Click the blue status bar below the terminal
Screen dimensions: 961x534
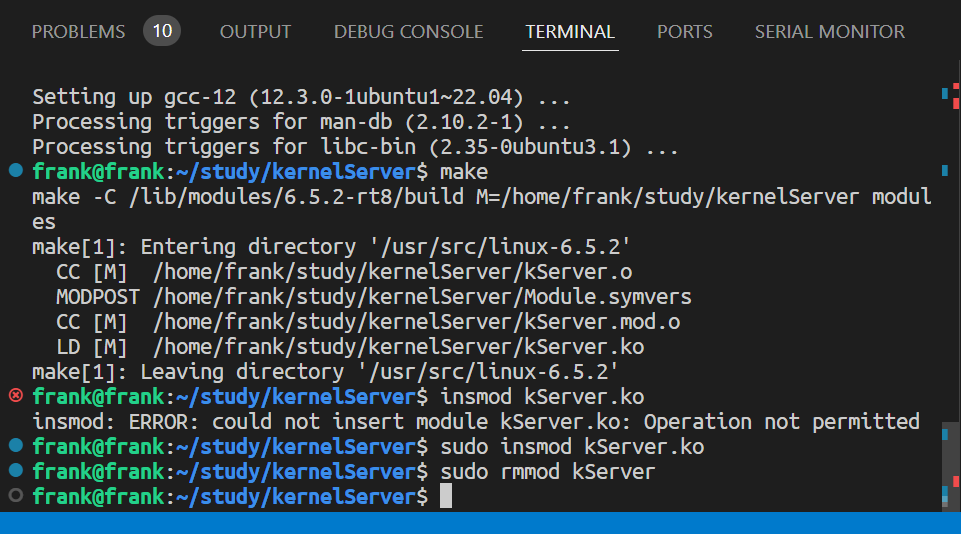click(480, 523)
